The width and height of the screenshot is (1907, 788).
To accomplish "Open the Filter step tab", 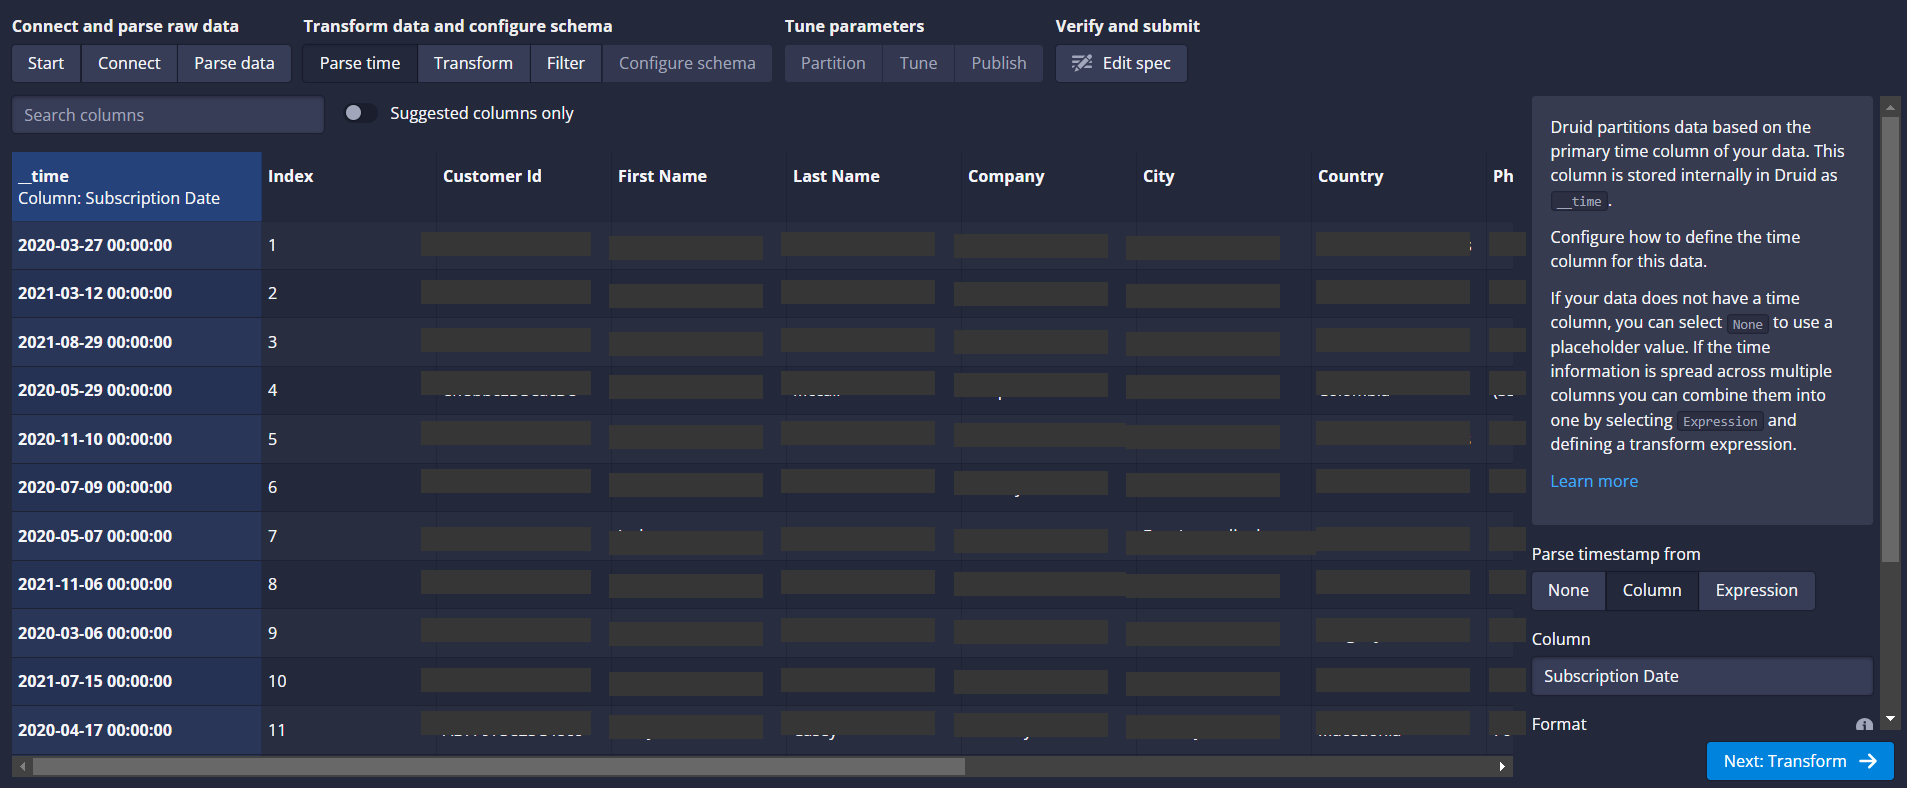I will (x=565, y=63).
